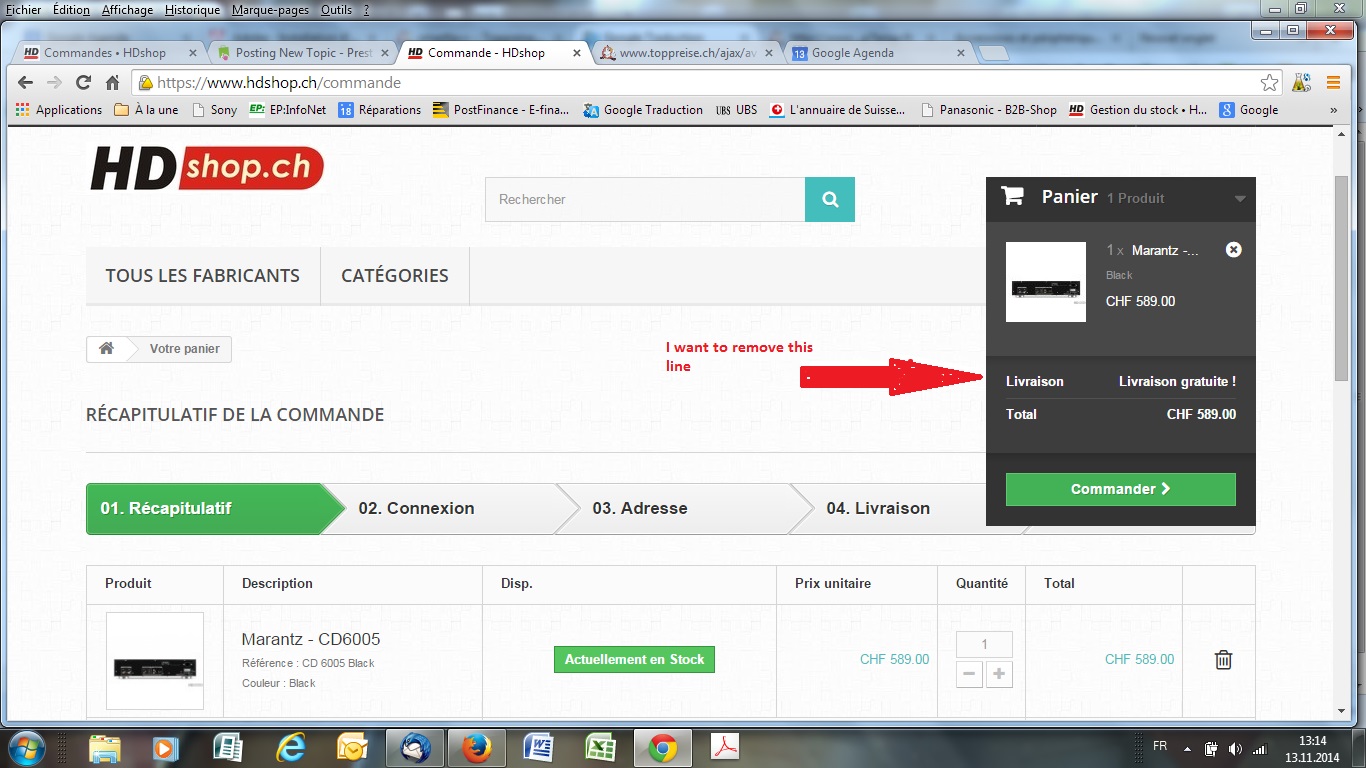Click the quantity field showing 1
This screenshot has height=768, width=1366.
pos(984,645)
